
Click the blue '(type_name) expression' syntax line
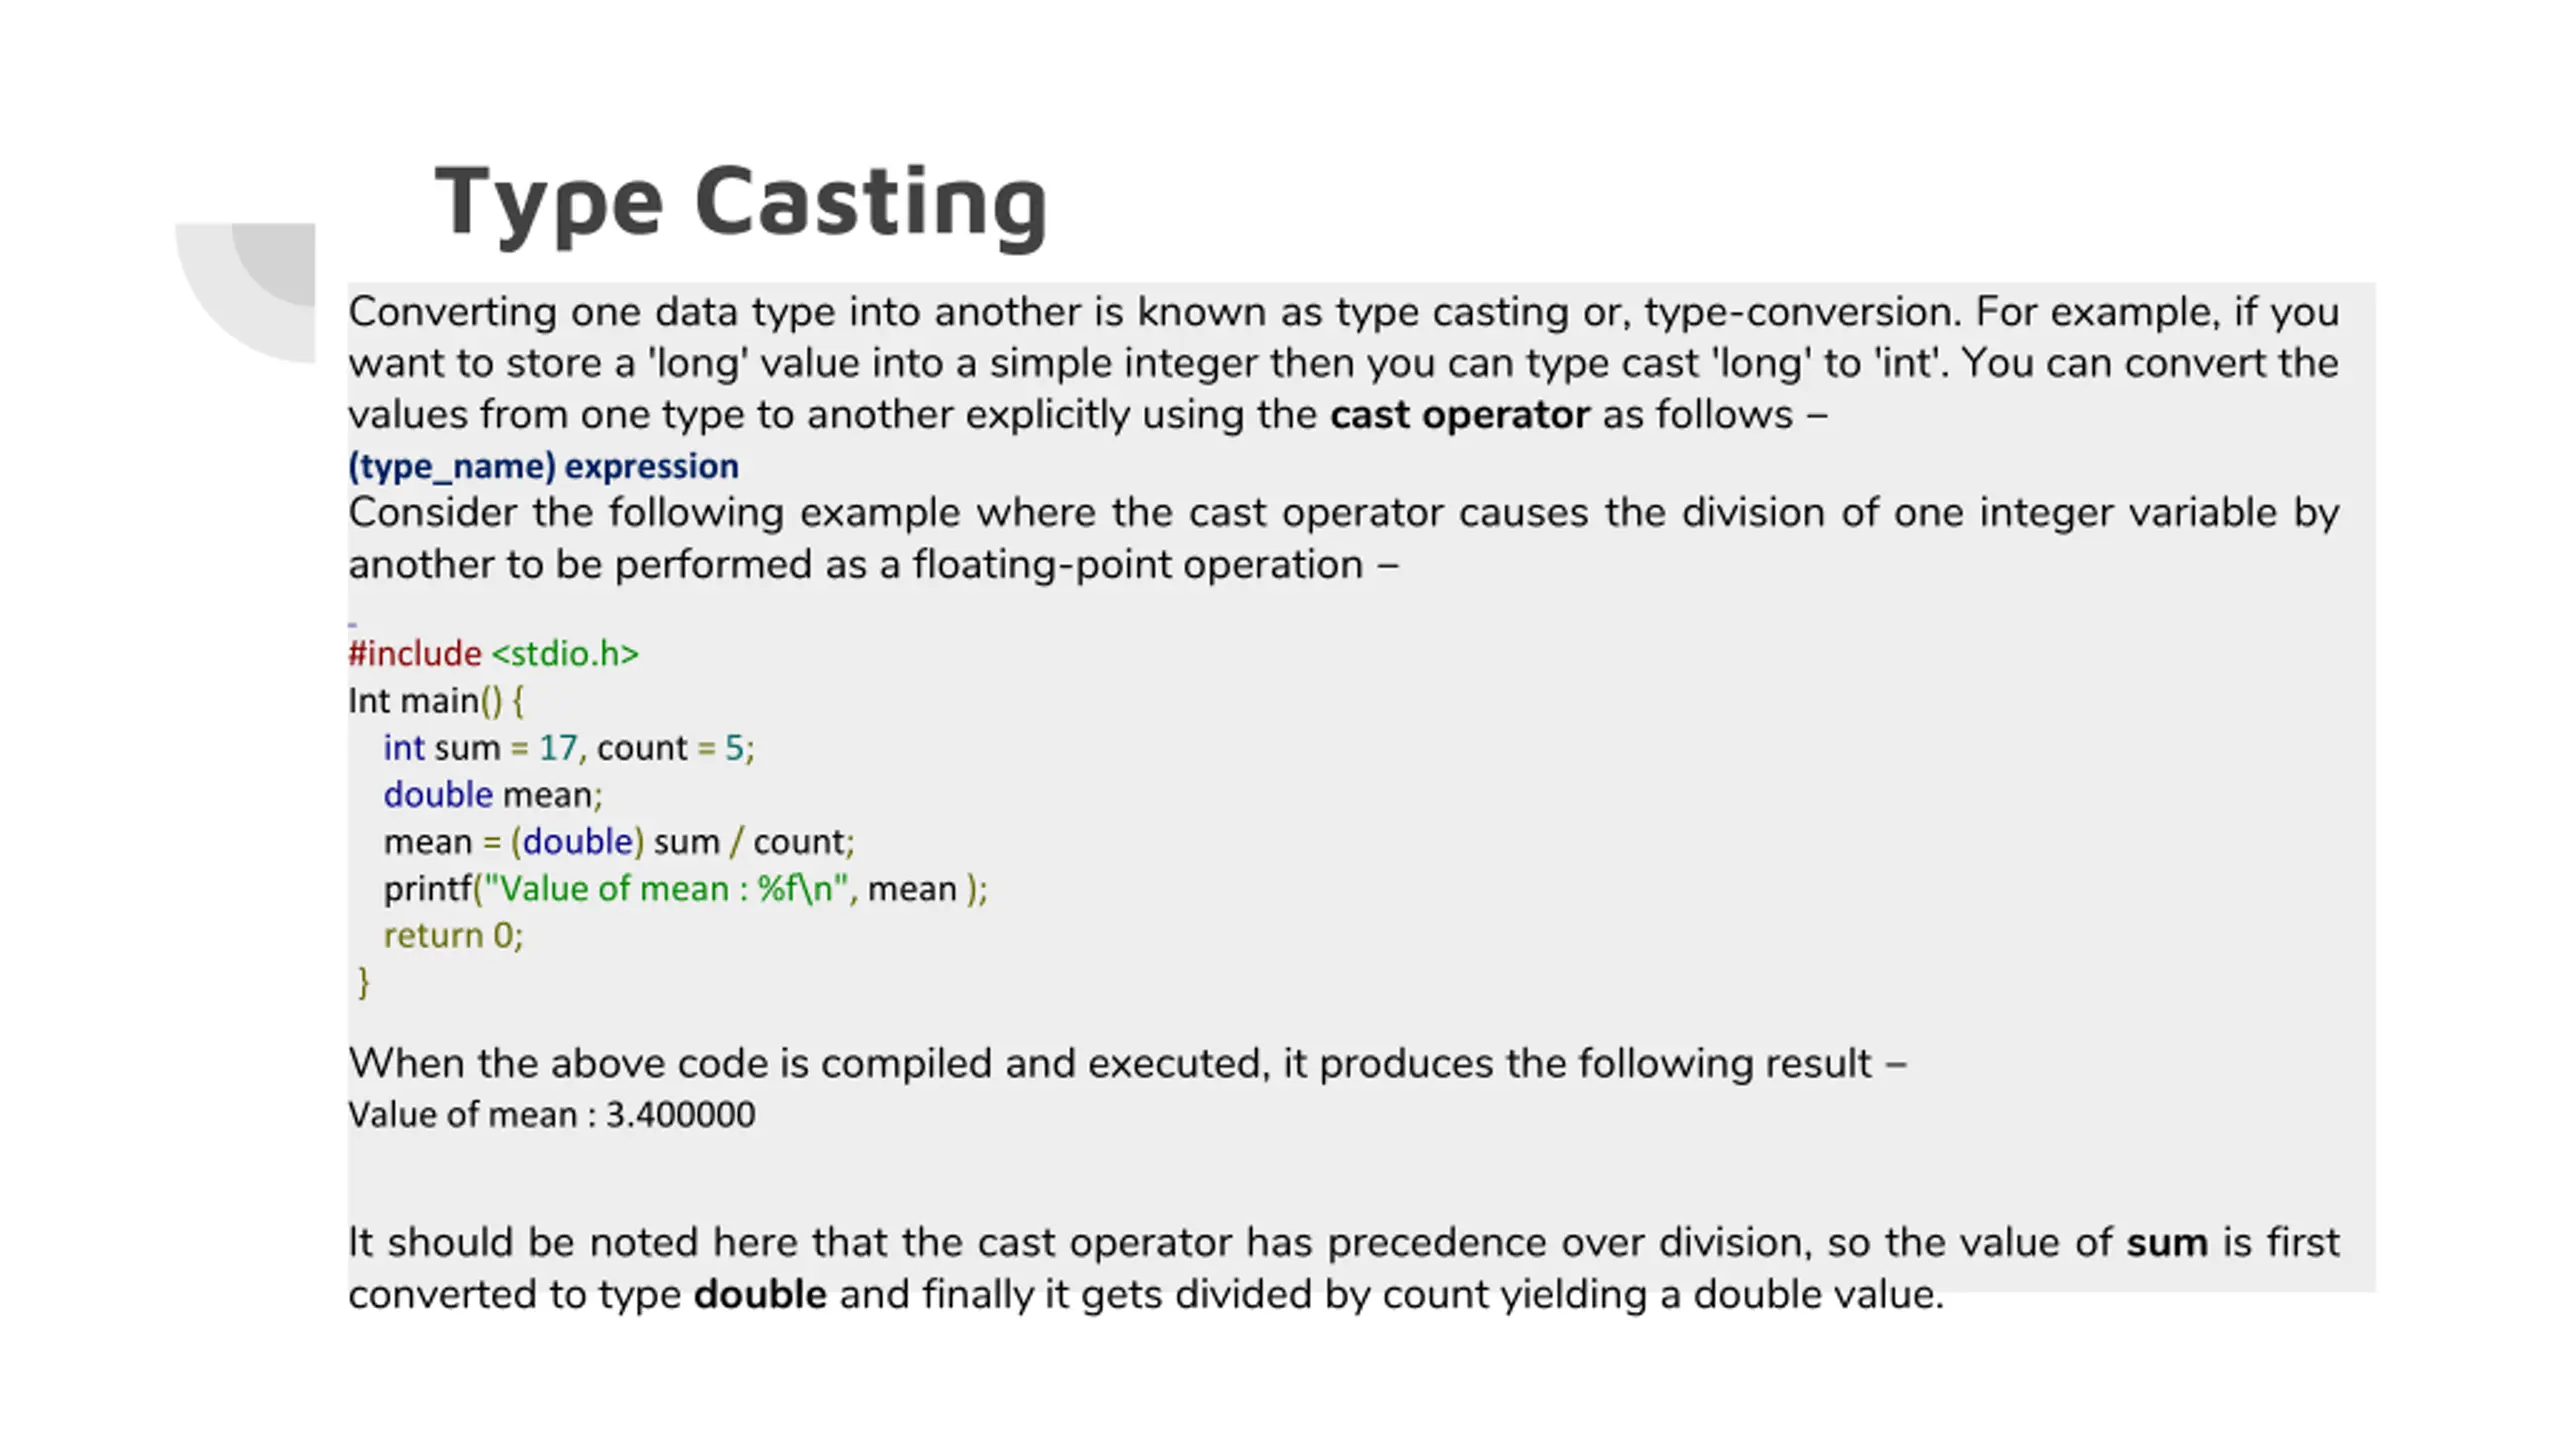[x=543, y=466]
